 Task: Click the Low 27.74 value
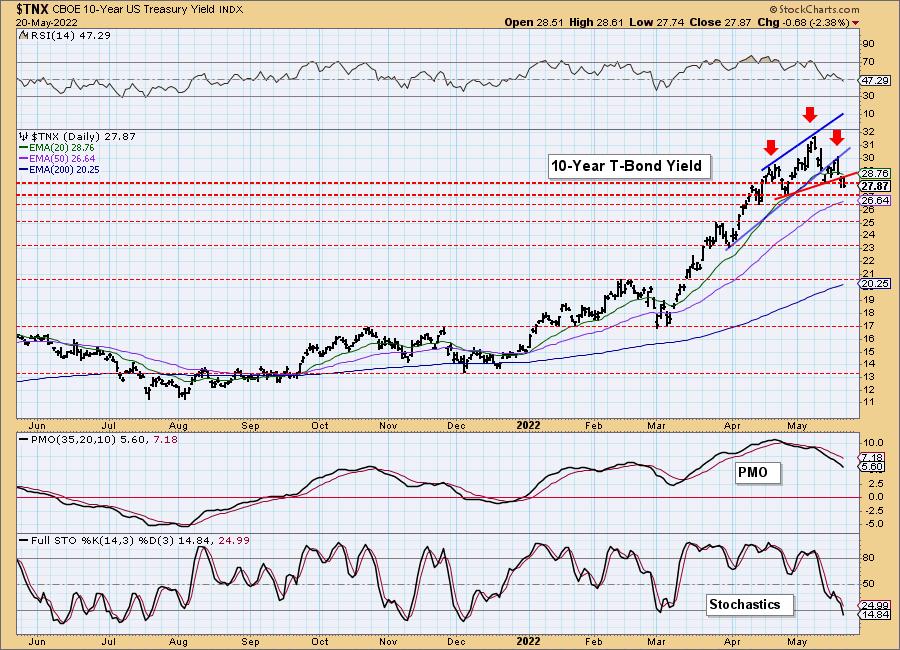click(656, 22)
